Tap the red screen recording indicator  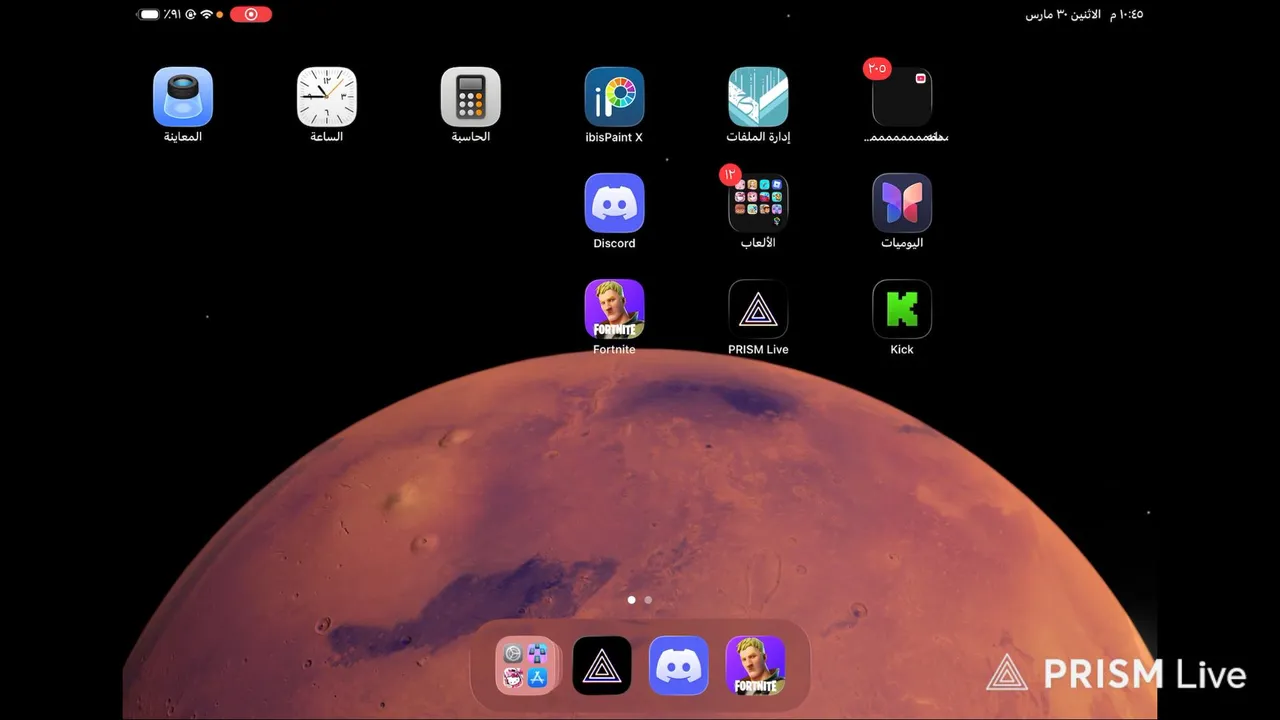250,14
